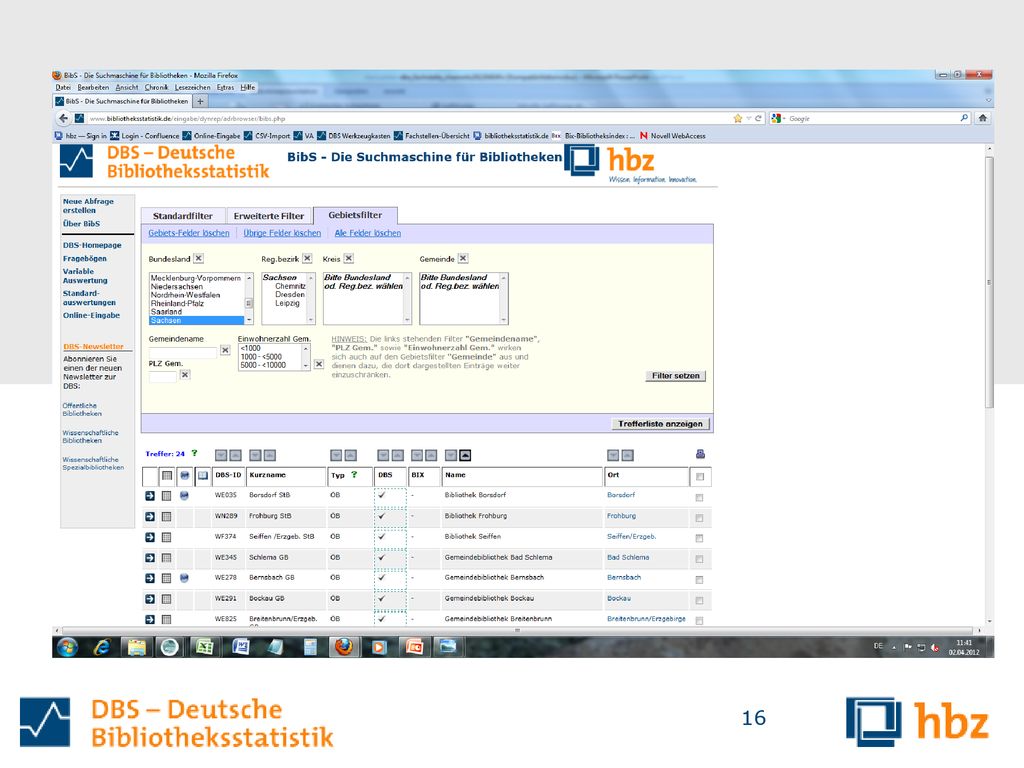The height and width of the screenshot is (768, 1024).
Task: Clear the Gemeindename field with its X
Action: tap(225, 351)
